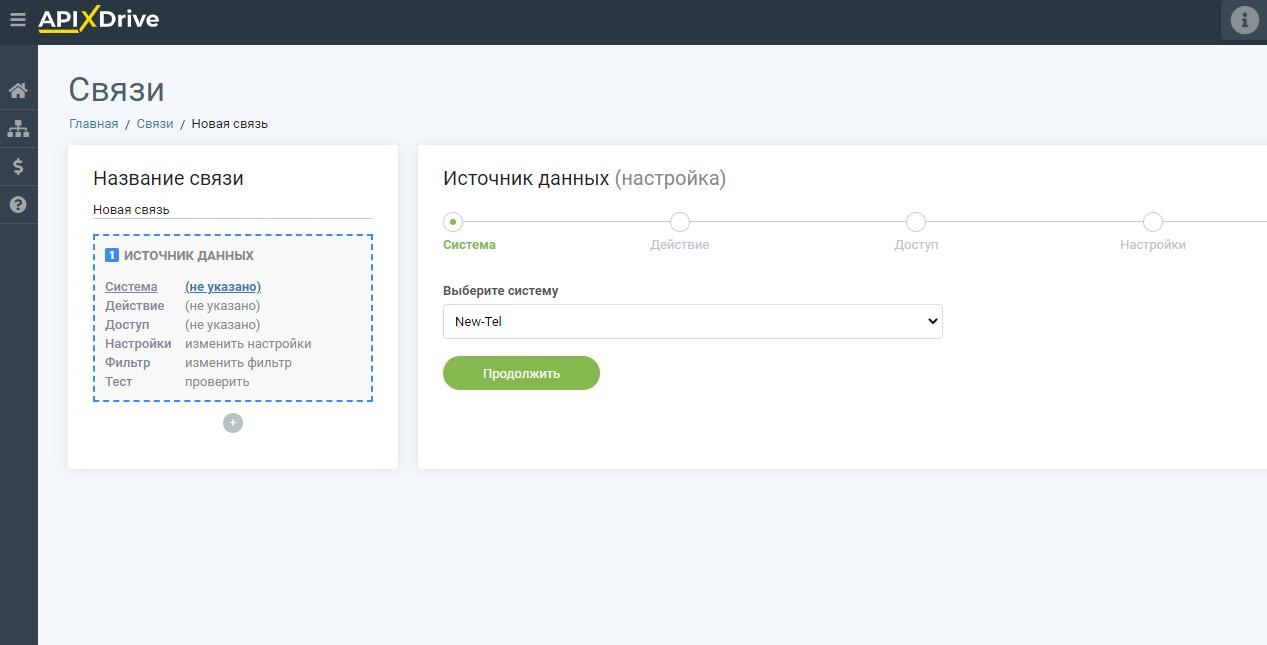
Task: Click the ApiX-Drive logo
Action: [98, 19]
